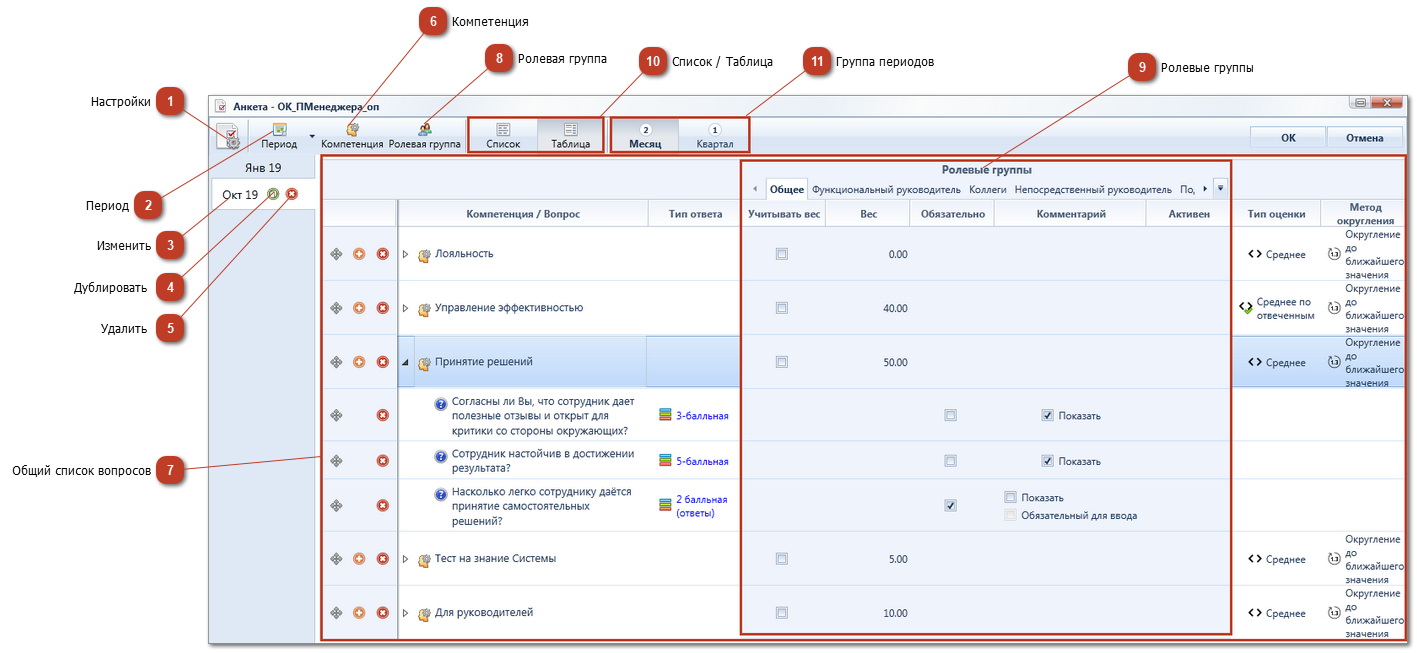
Task: Toggle Обязательно for the 5-балльная question
Action: pyautogui.click(x=950, y=461)
